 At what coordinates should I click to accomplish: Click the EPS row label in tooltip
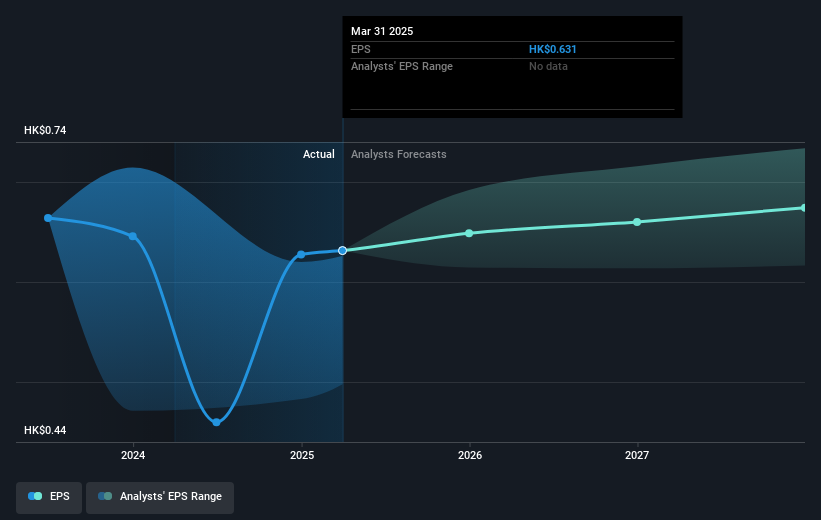click(x=361, y=49)
